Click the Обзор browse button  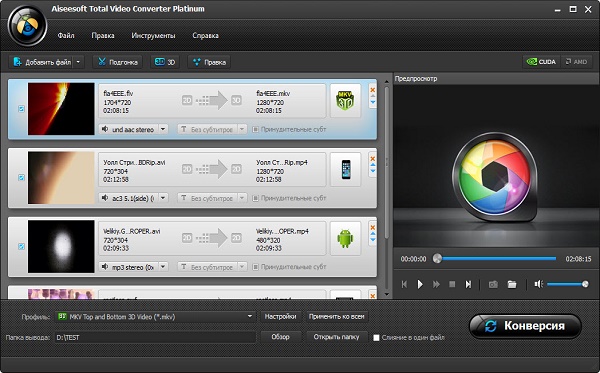[x=280, y=337]
